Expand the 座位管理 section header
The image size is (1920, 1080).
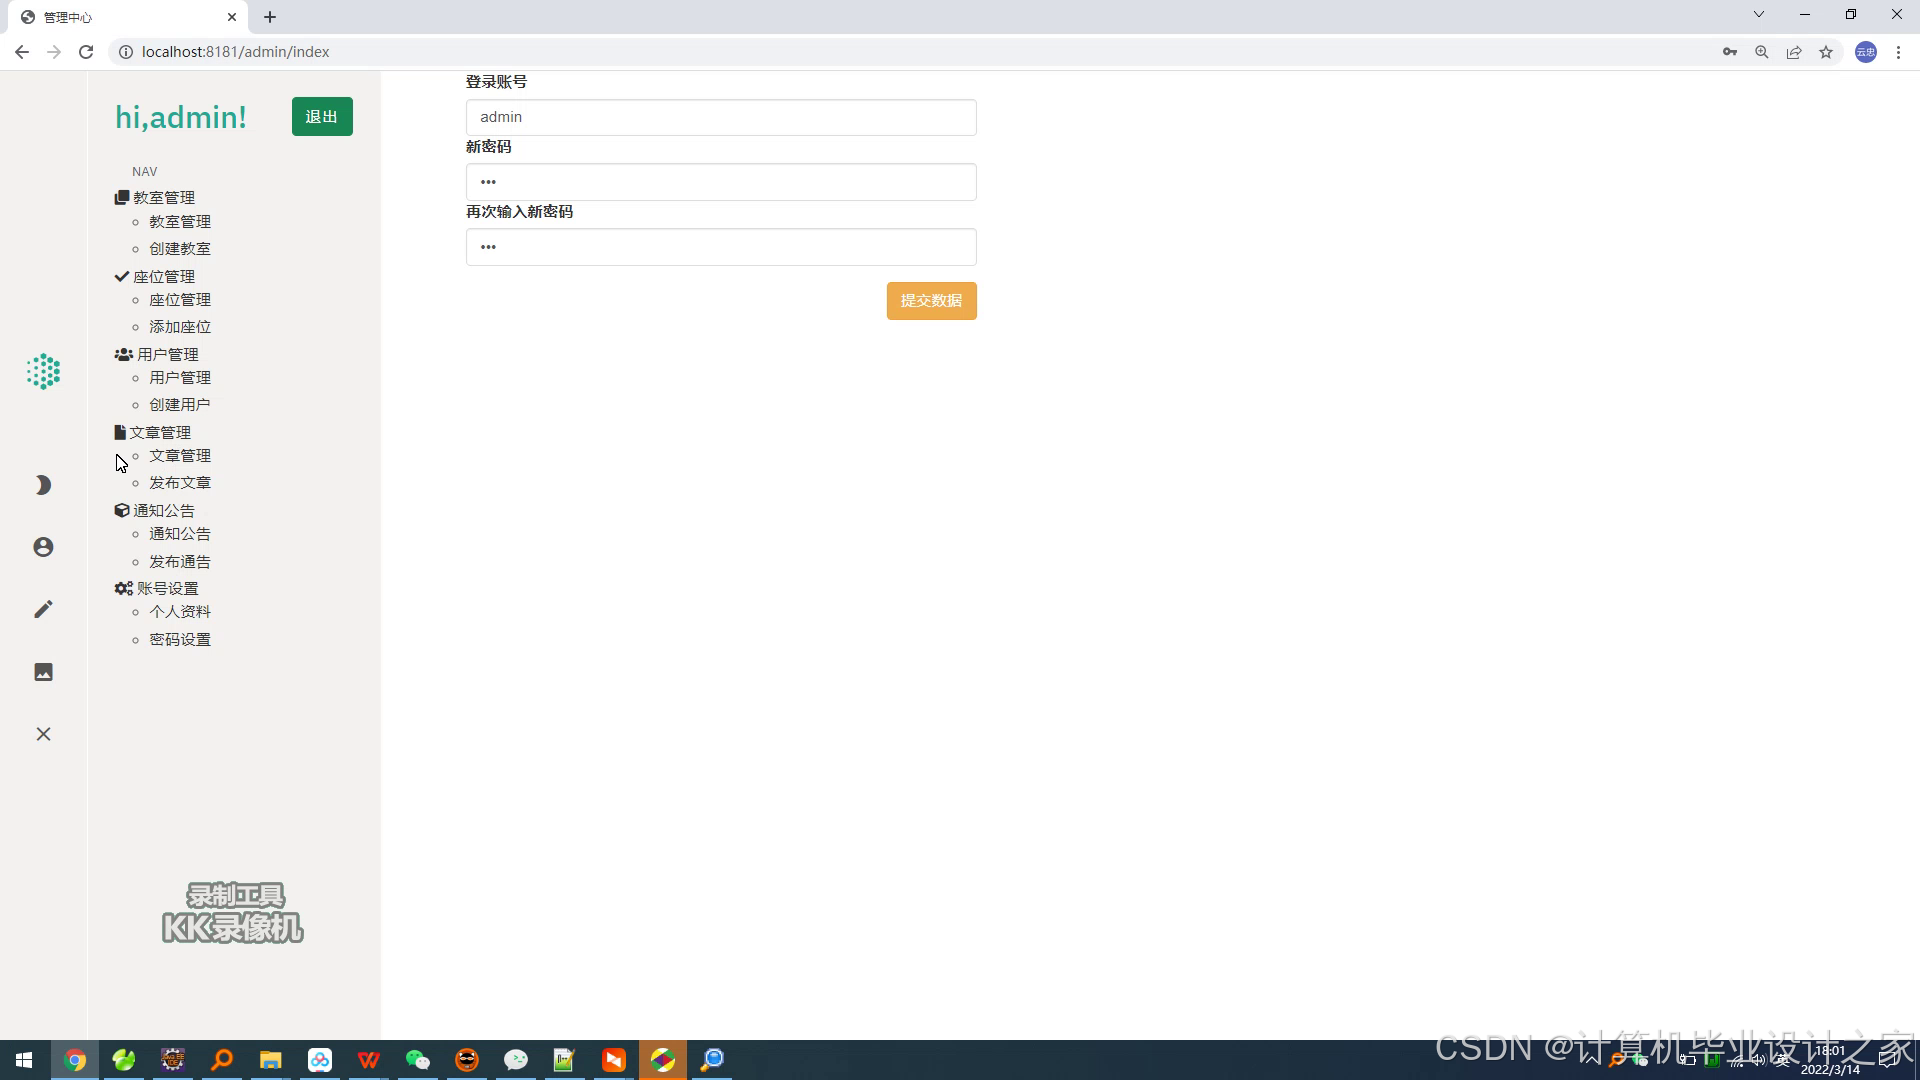[x=155, y=277]
